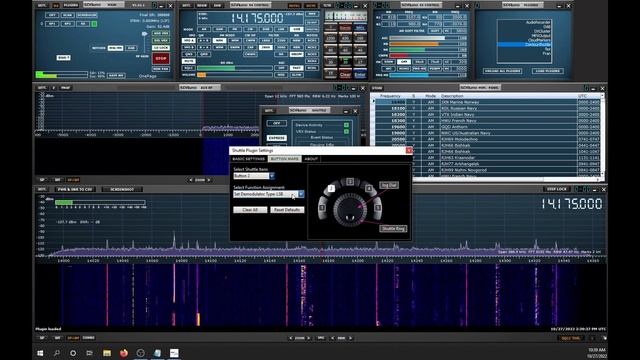
Task: Select AM demodulation mode
Action: pyautogui.click(x=204, y=29)
